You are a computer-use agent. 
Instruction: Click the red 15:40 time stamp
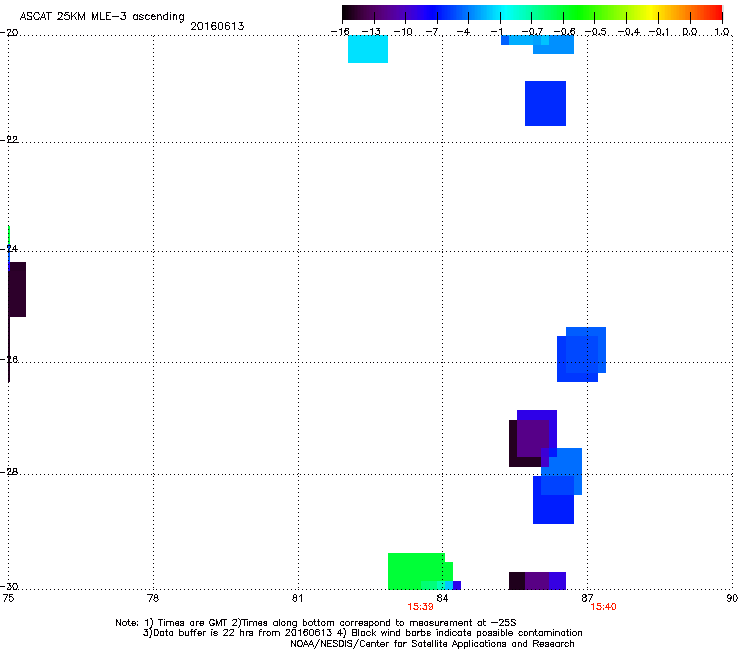coord(603,607)
